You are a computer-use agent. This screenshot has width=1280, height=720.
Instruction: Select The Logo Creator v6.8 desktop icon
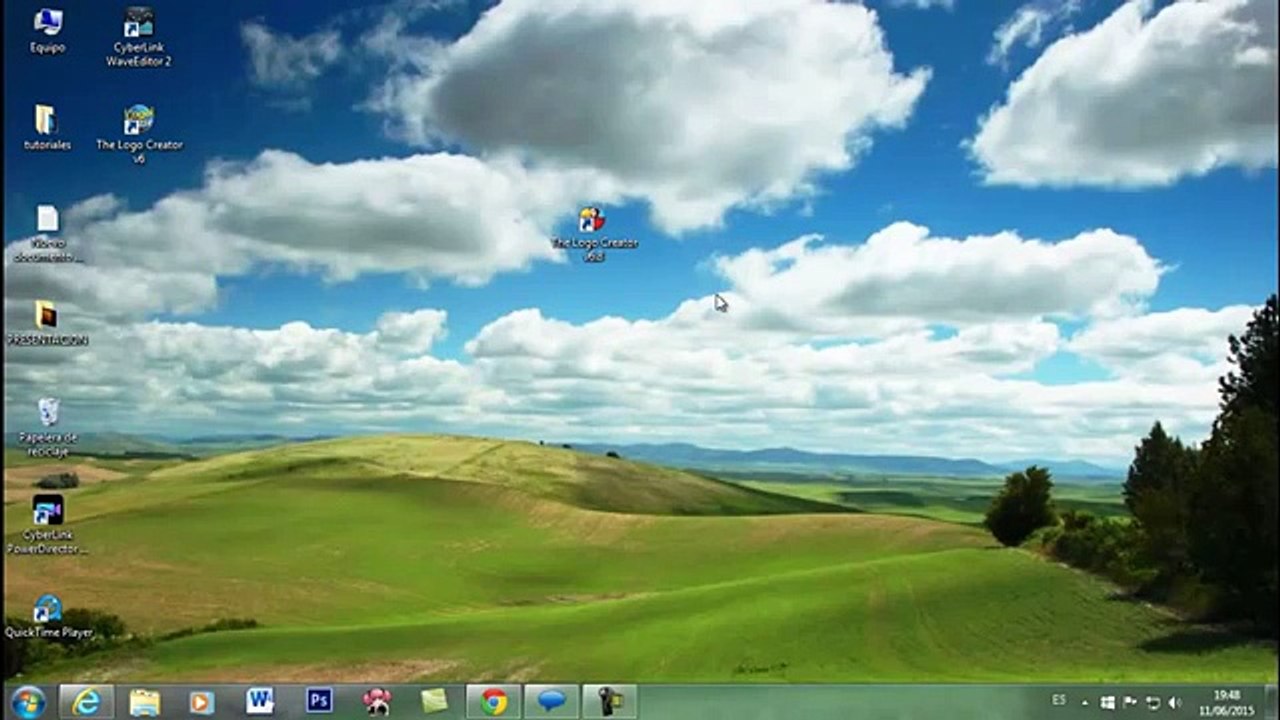(x=594, y=234)
